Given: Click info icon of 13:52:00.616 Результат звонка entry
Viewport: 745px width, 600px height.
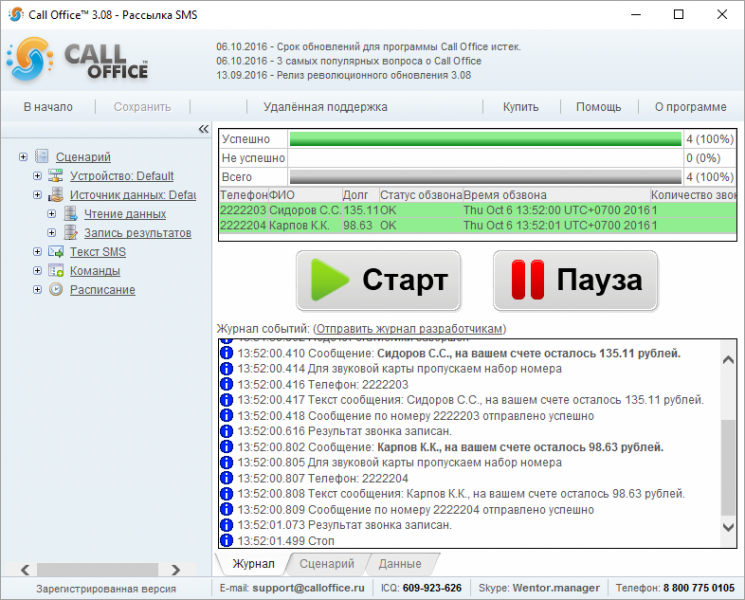Looking at the screenshot, I should click(227, 431).
